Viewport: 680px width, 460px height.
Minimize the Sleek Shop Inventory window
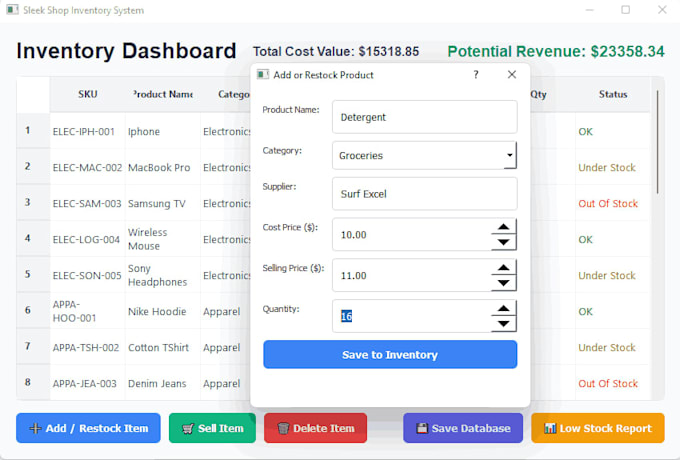pos(589,10)
